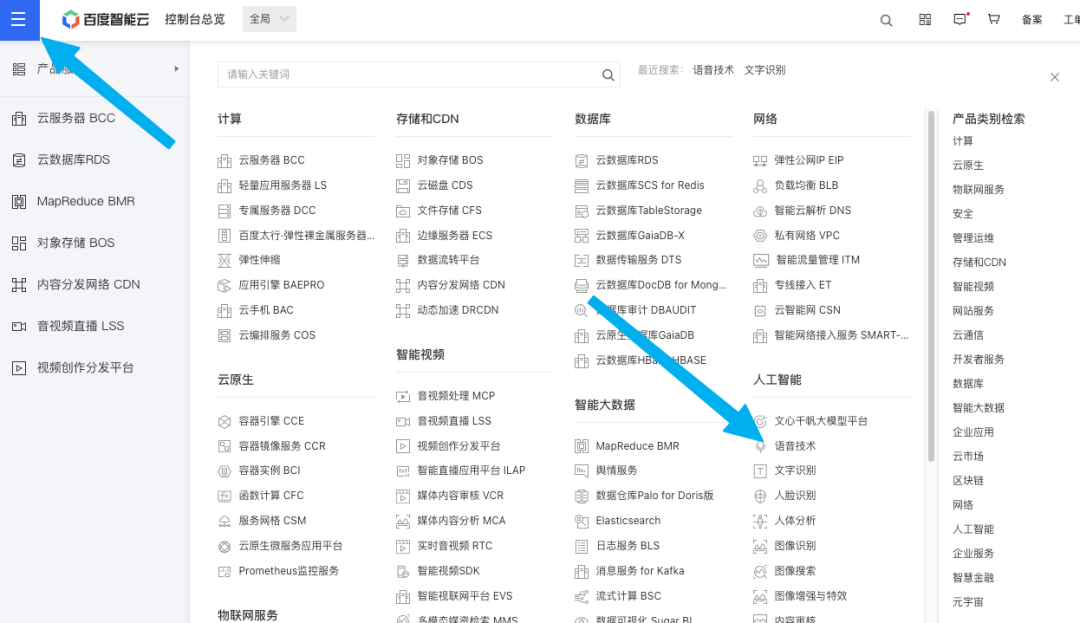Select 智能视频 in category list
This screenshot has height=623, width=1080.
click(973, 286)
